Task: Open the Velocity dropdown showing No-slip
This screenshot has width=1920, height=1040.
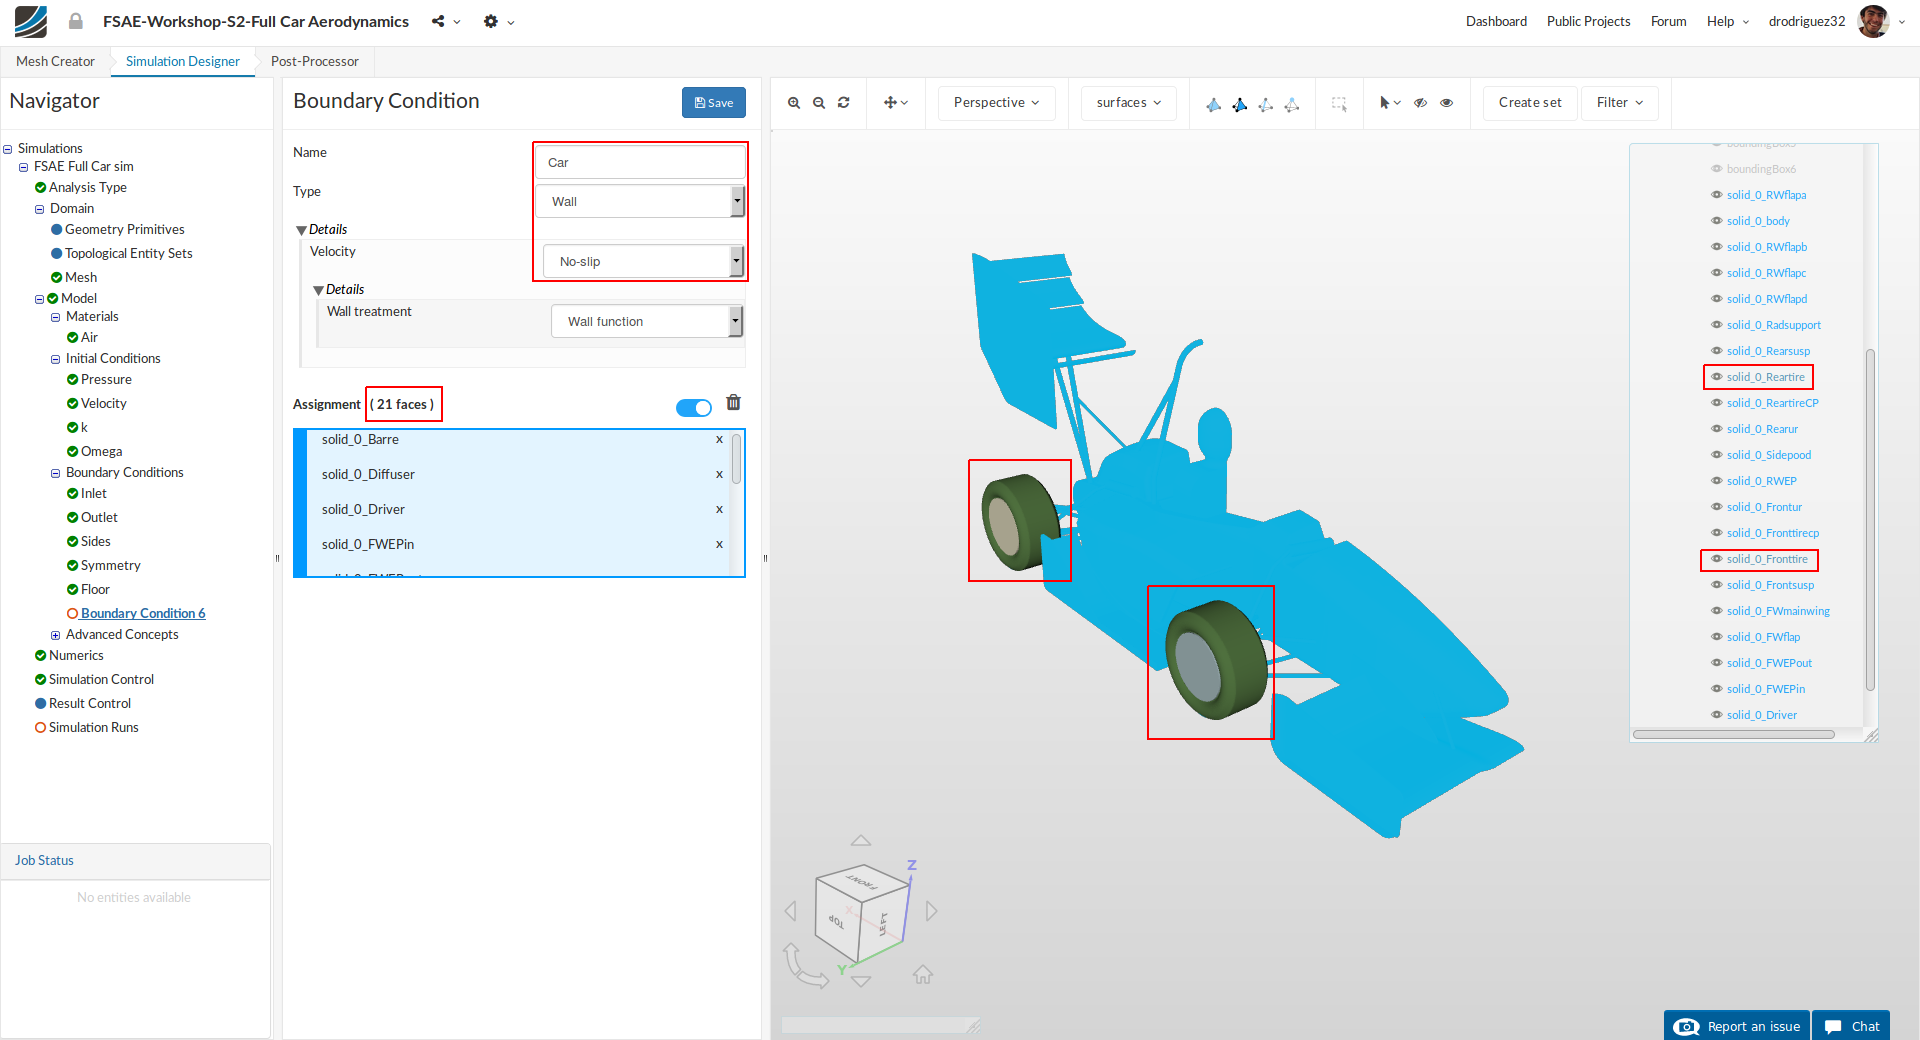Action: tap(643, 262)
